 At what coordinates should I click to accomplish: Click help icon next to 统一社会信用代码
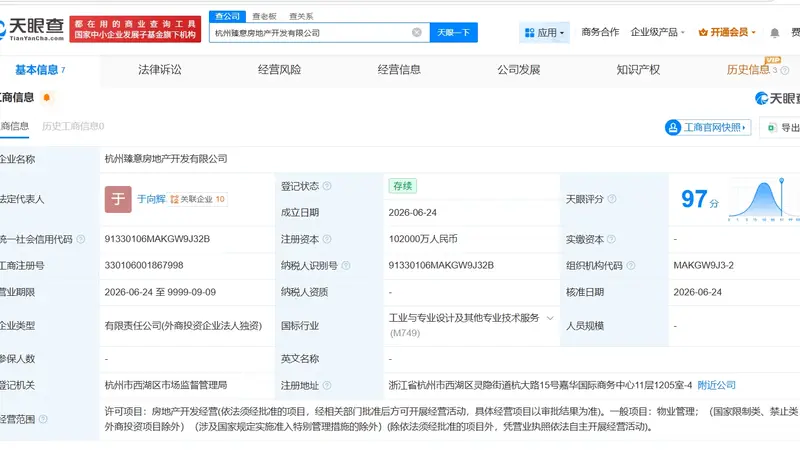pos(81,239)
